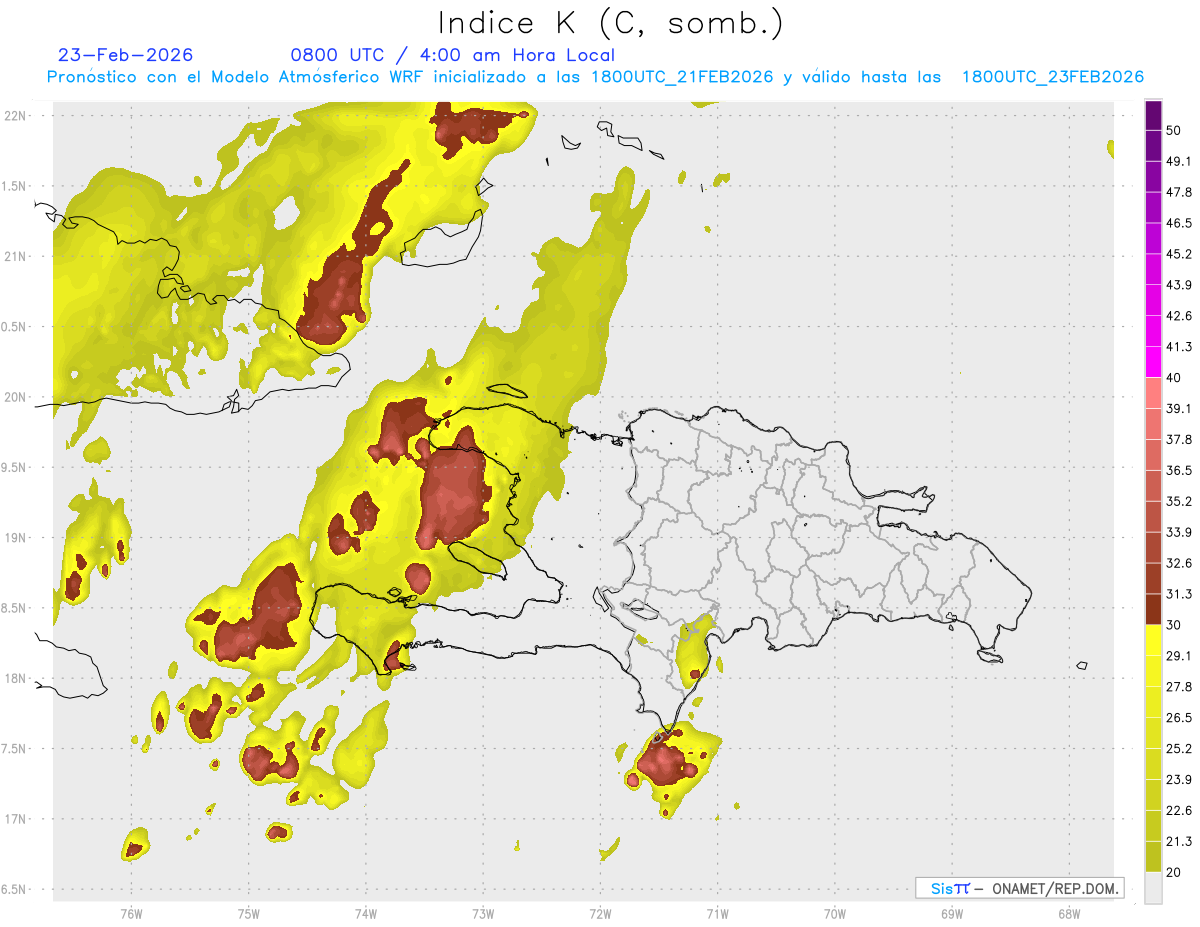
Task: Click the "22N" latitude label
Action: 17,115
